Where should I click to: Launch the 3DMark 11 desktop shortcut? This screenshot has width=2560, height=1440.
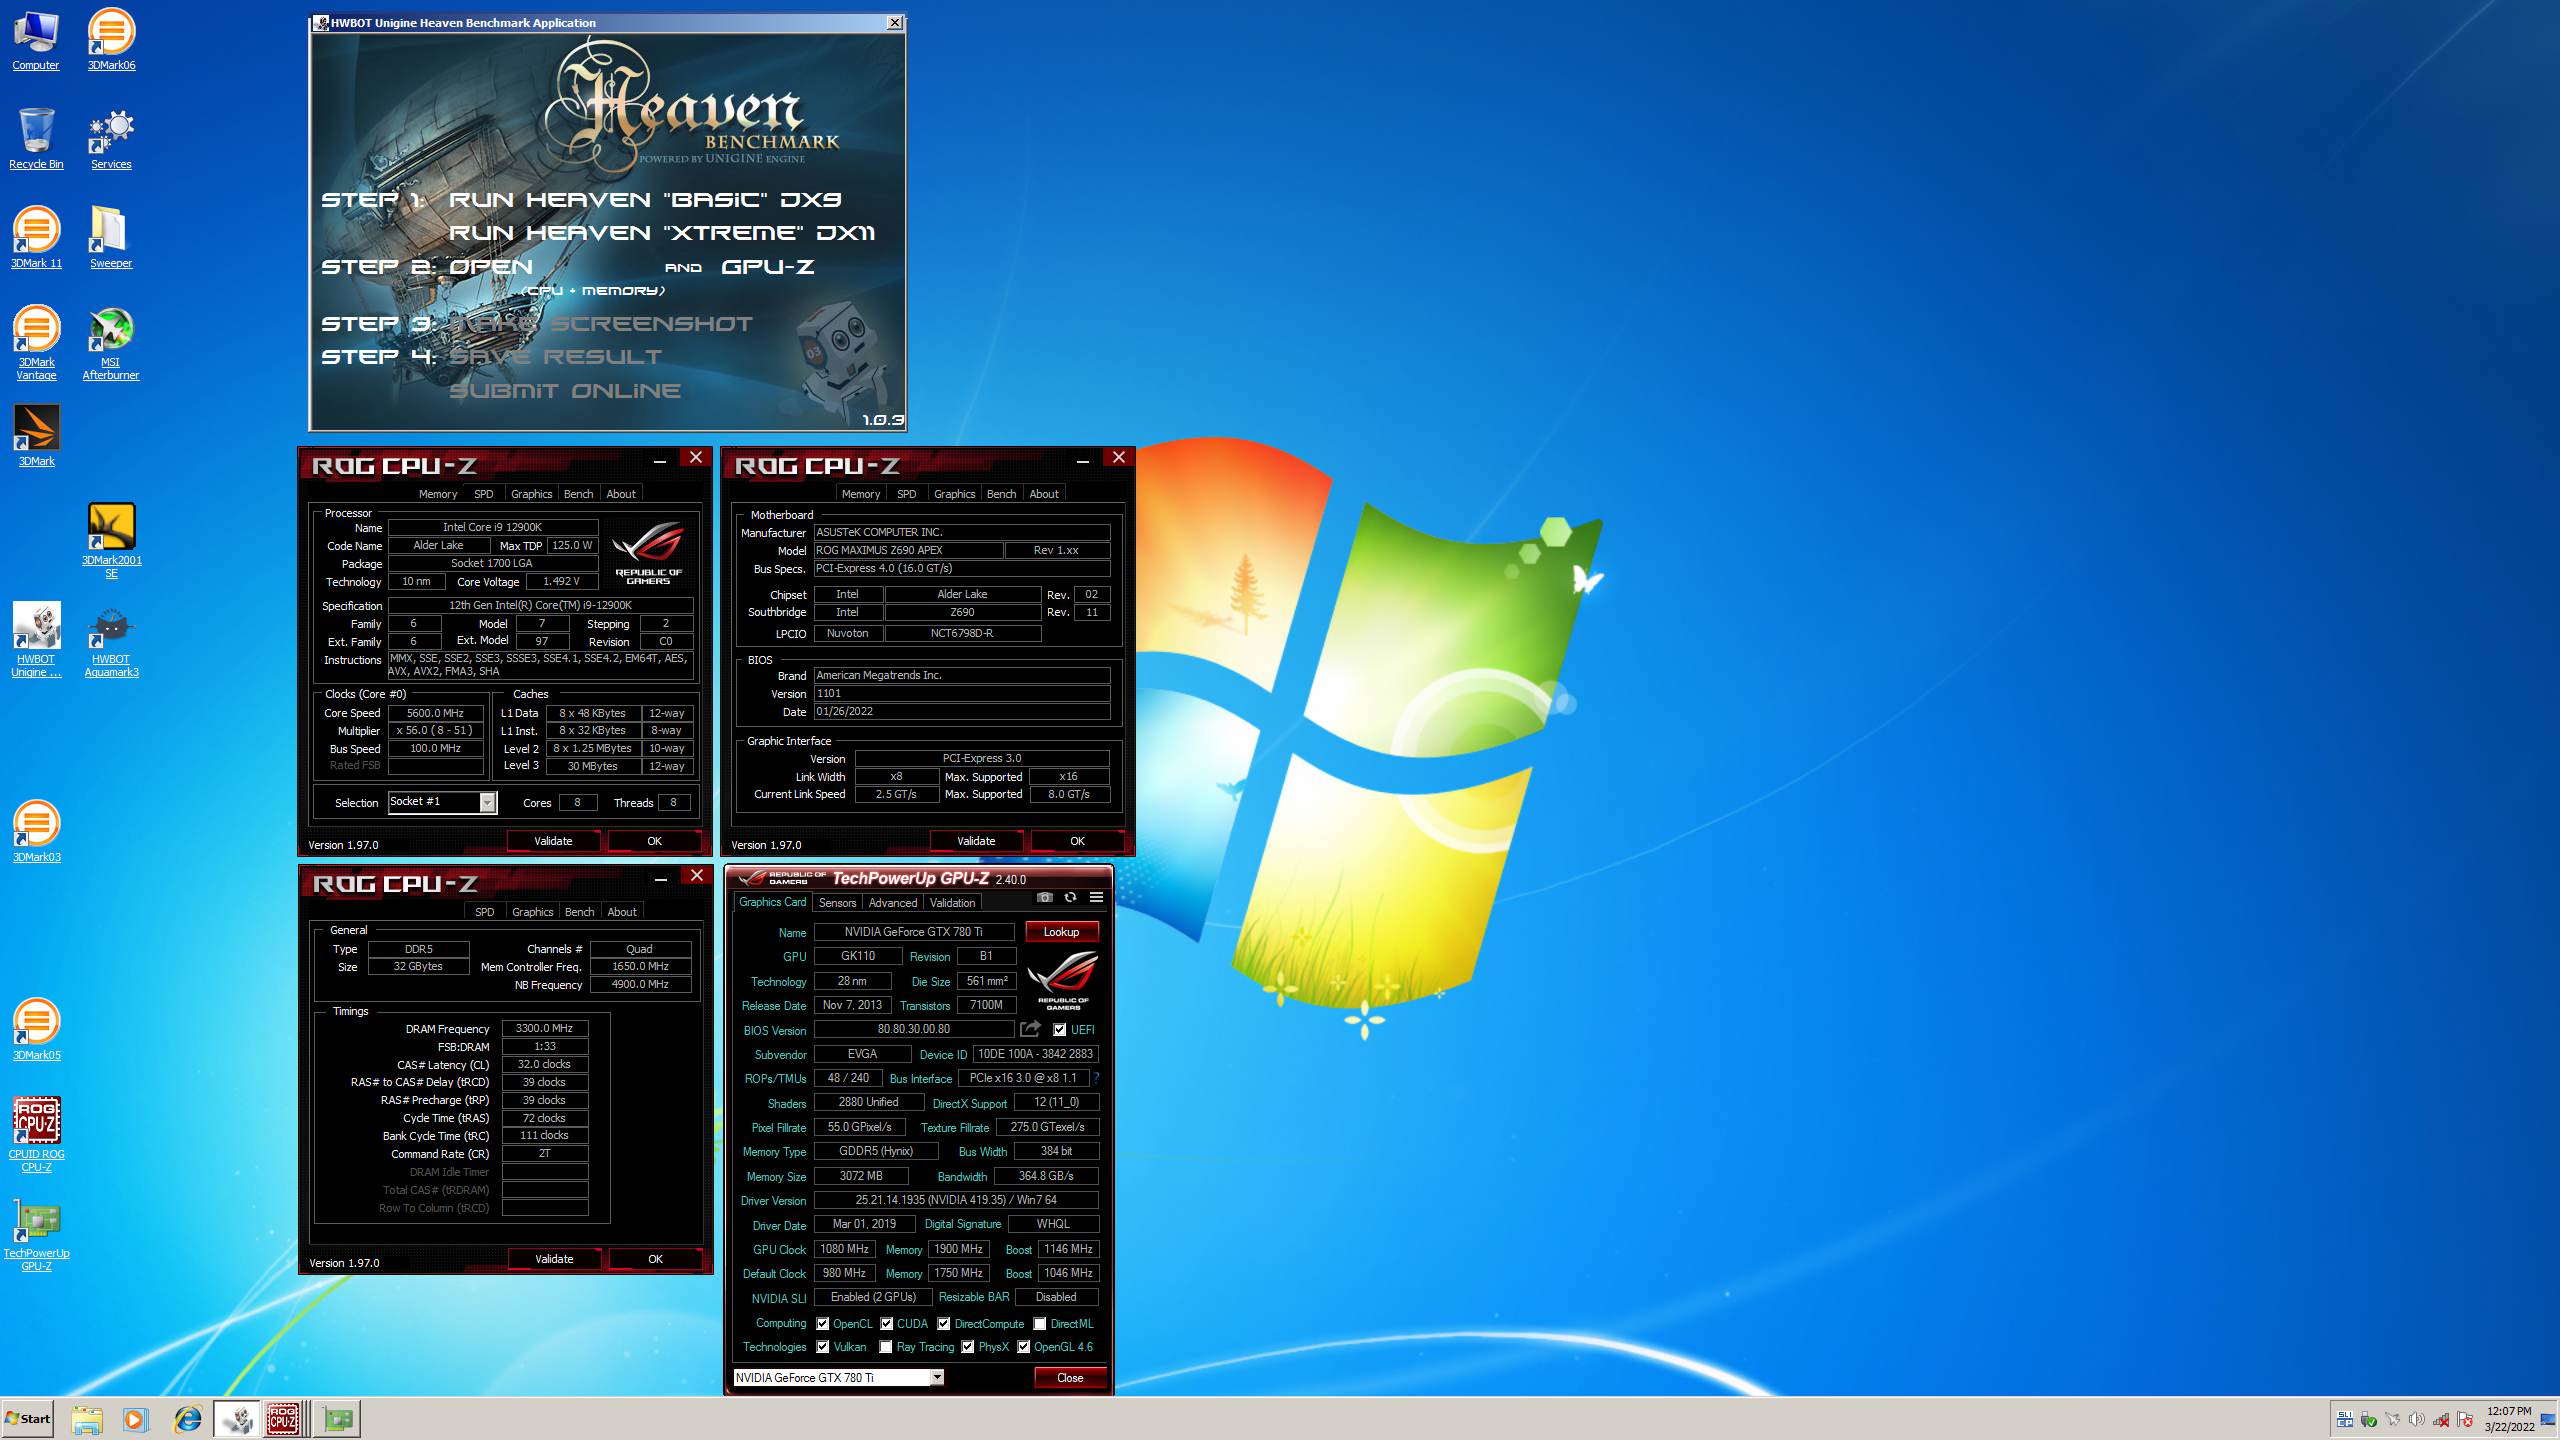pos(36,238)
